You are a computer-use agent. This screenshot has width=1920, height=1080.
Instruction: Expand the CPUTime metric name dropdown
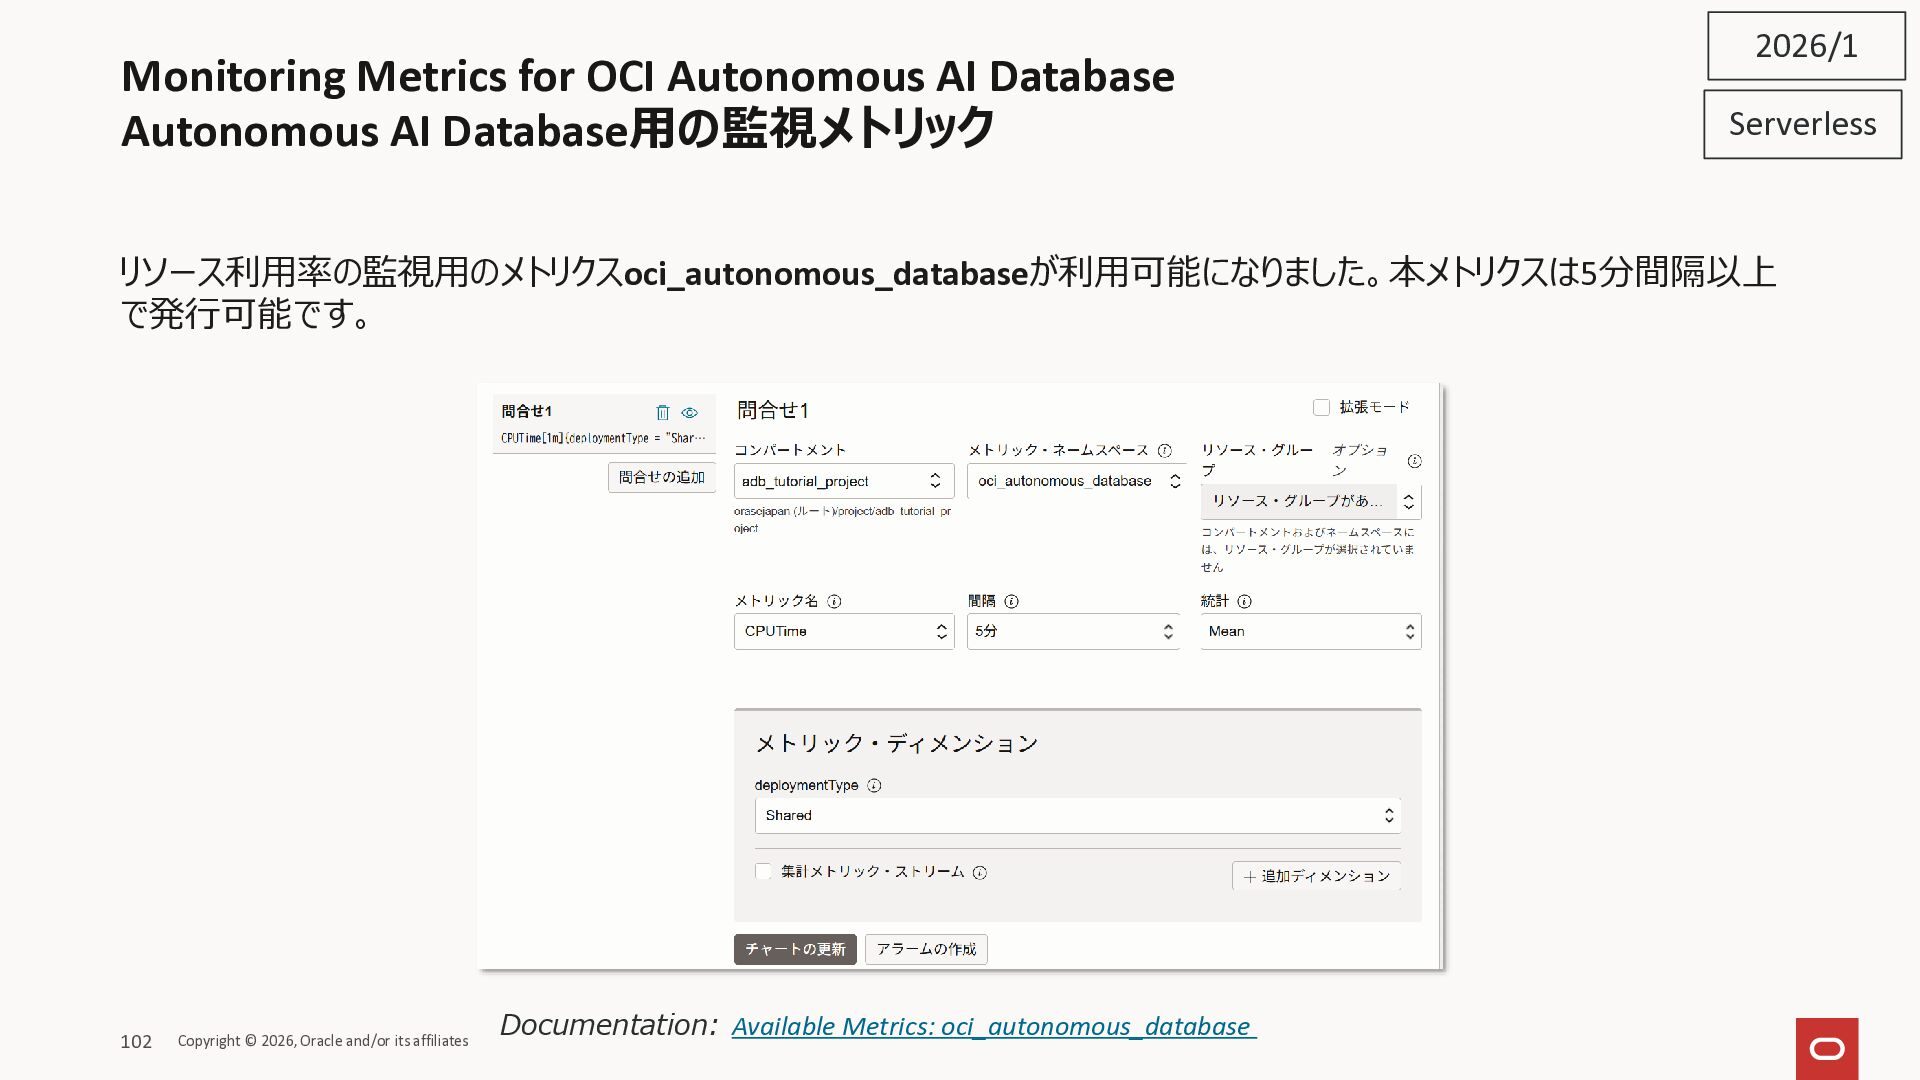tap(843, 632)
